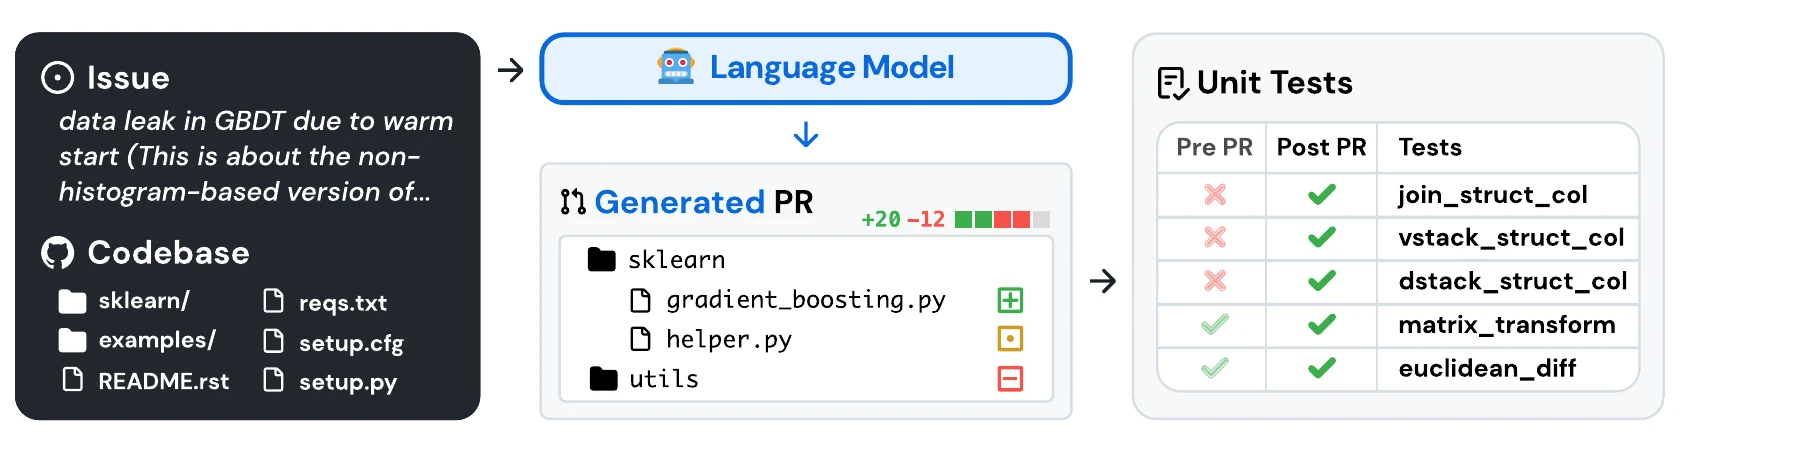Viewport: 1800px width, 450px height.
Task: Click Pre PR red cross for vstack_struct_col
Action: tap(1215, 237)
